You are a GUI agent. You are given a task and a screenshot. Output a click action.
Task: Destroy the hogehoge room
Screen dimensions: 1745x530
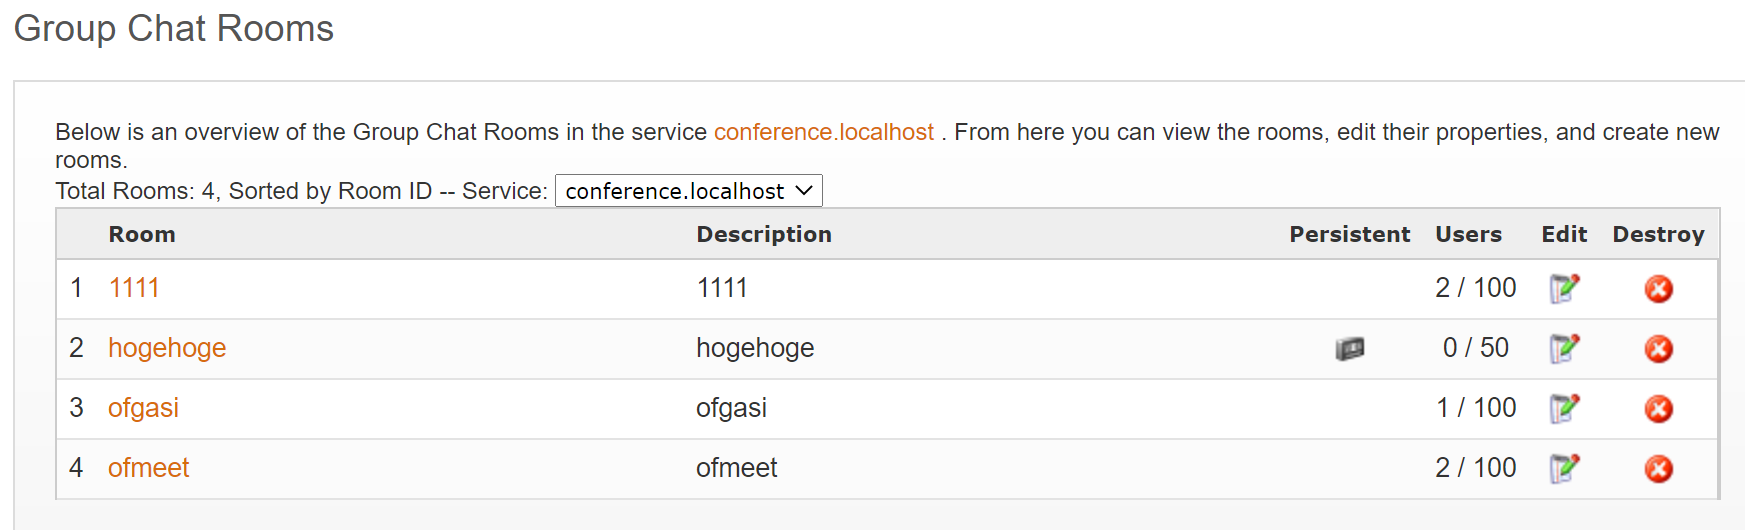click(1658, 349)
